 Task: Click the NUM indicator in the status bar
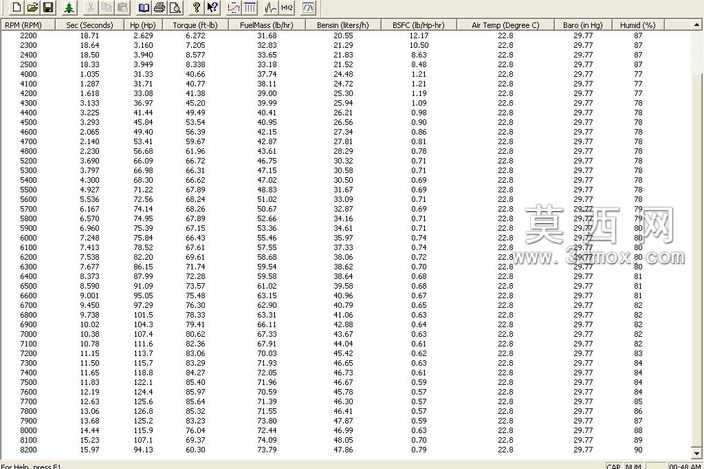(x=633, y=466)
